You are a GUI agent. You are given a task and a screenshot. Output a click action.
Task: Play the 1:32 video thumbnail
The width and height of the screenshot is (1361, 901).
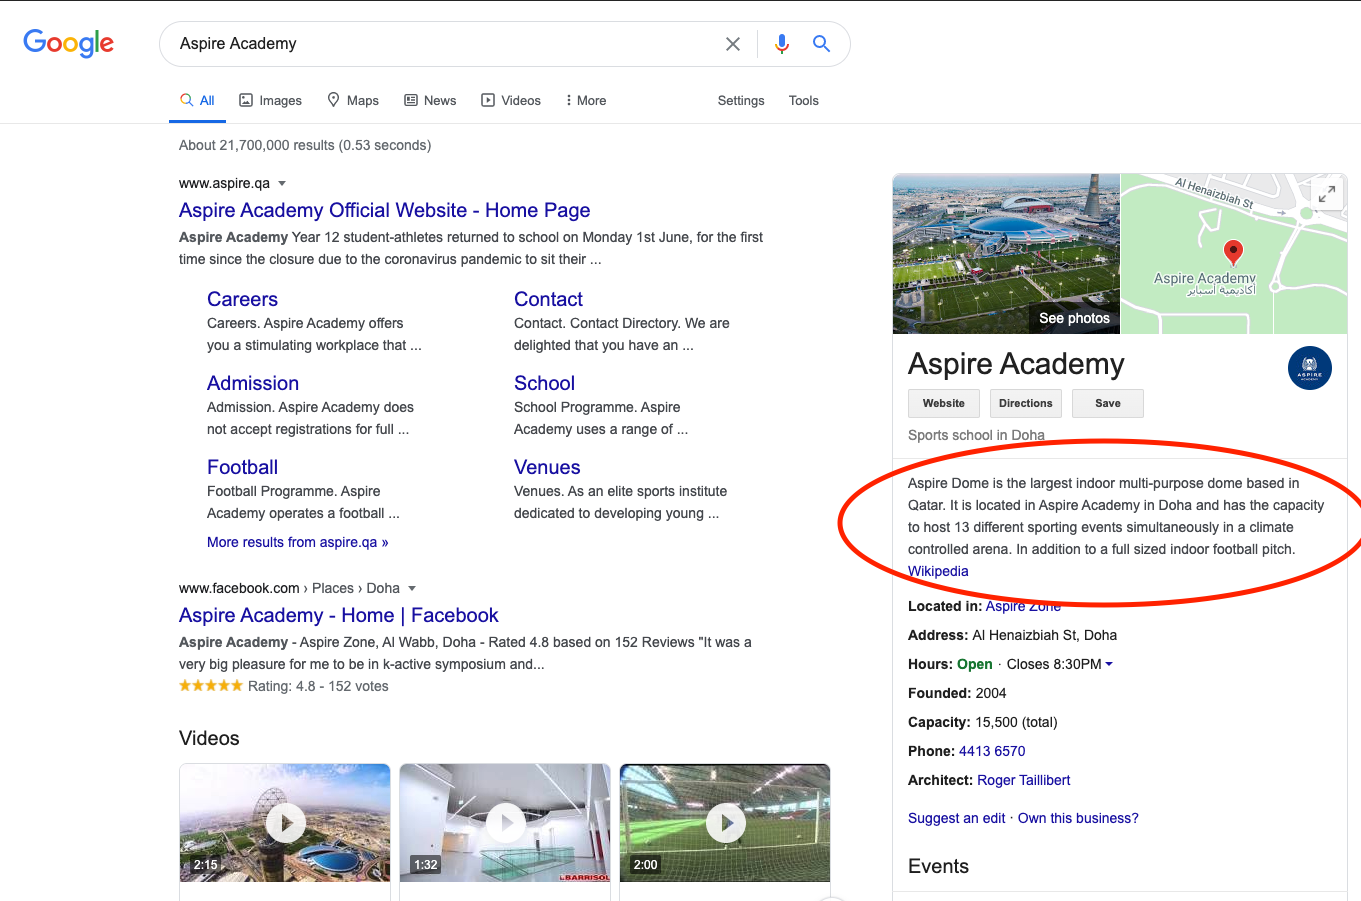tap(505, 823)
